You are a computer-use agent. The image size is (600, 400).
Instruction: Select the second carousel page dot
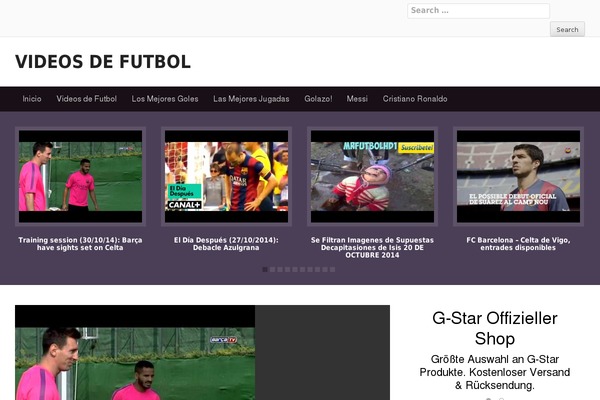tap(272, 269)
